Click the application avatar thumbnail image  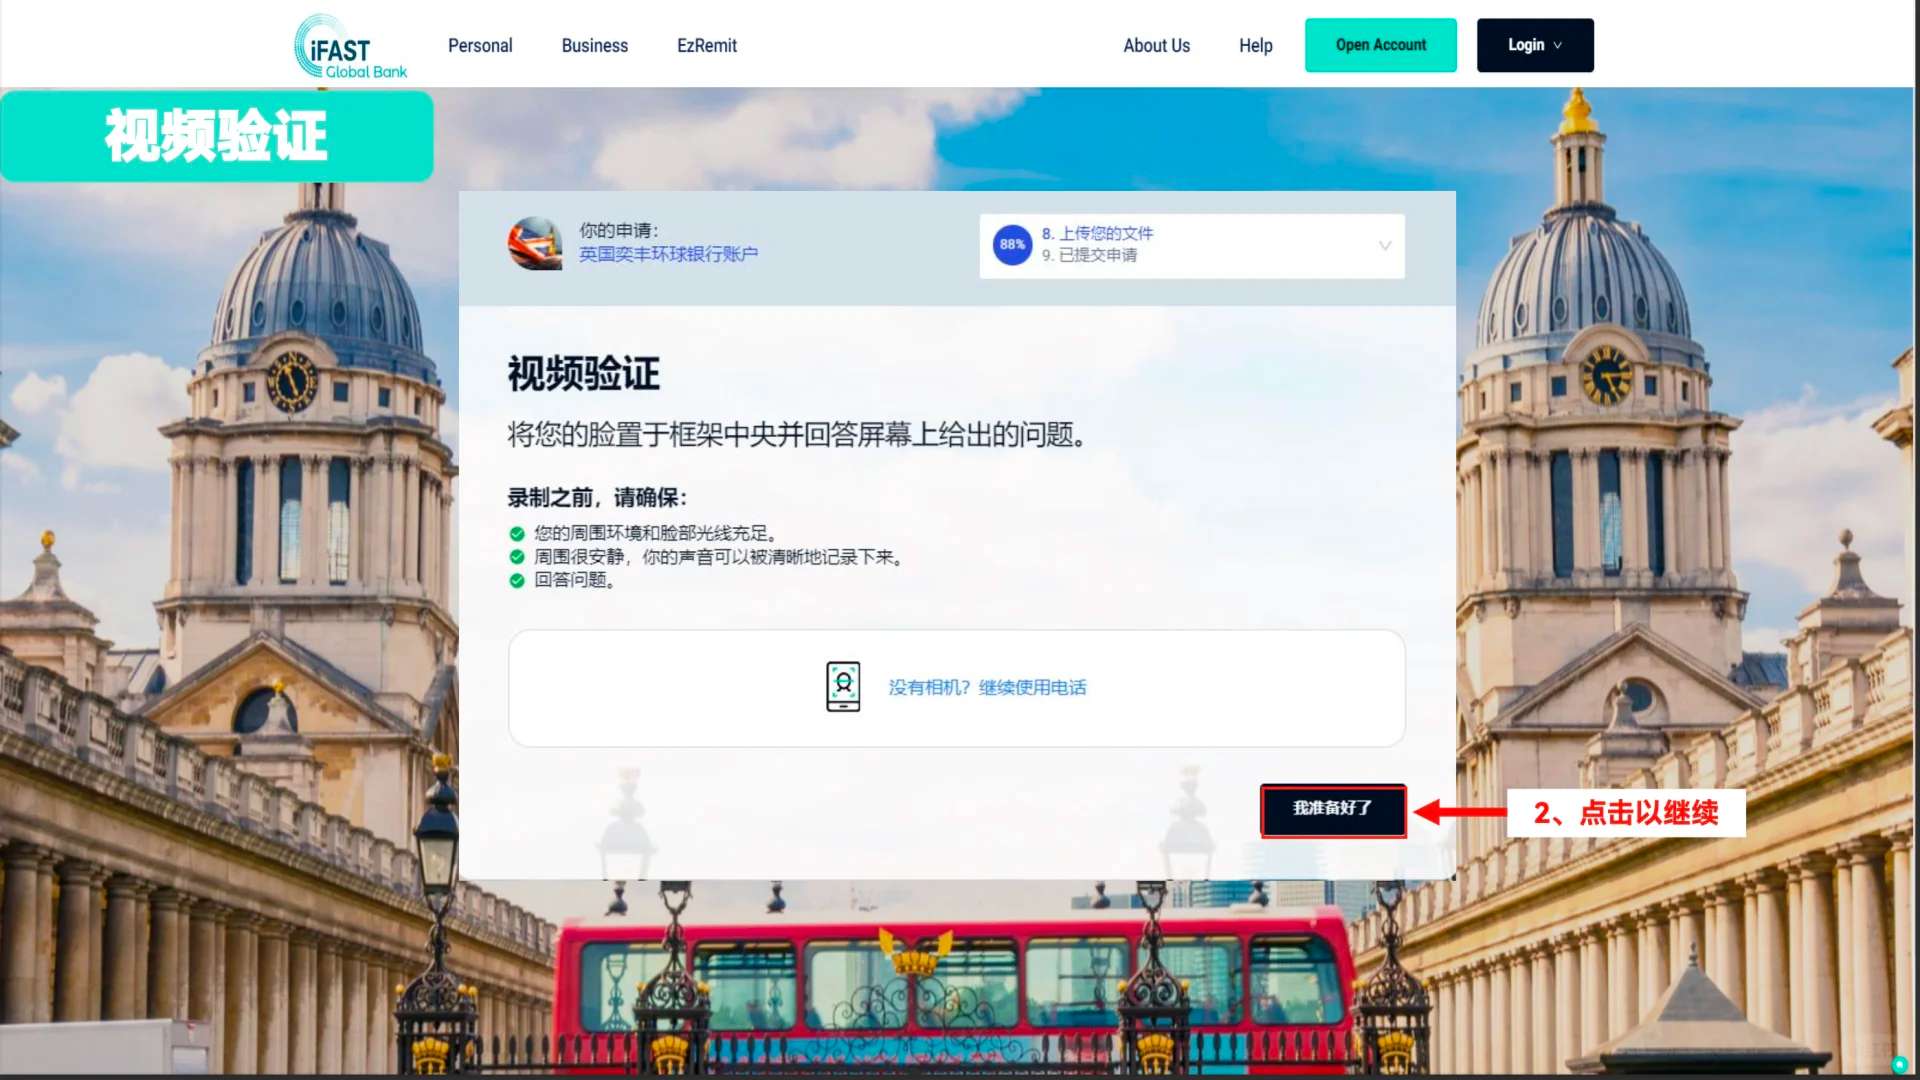coord(535,243)
